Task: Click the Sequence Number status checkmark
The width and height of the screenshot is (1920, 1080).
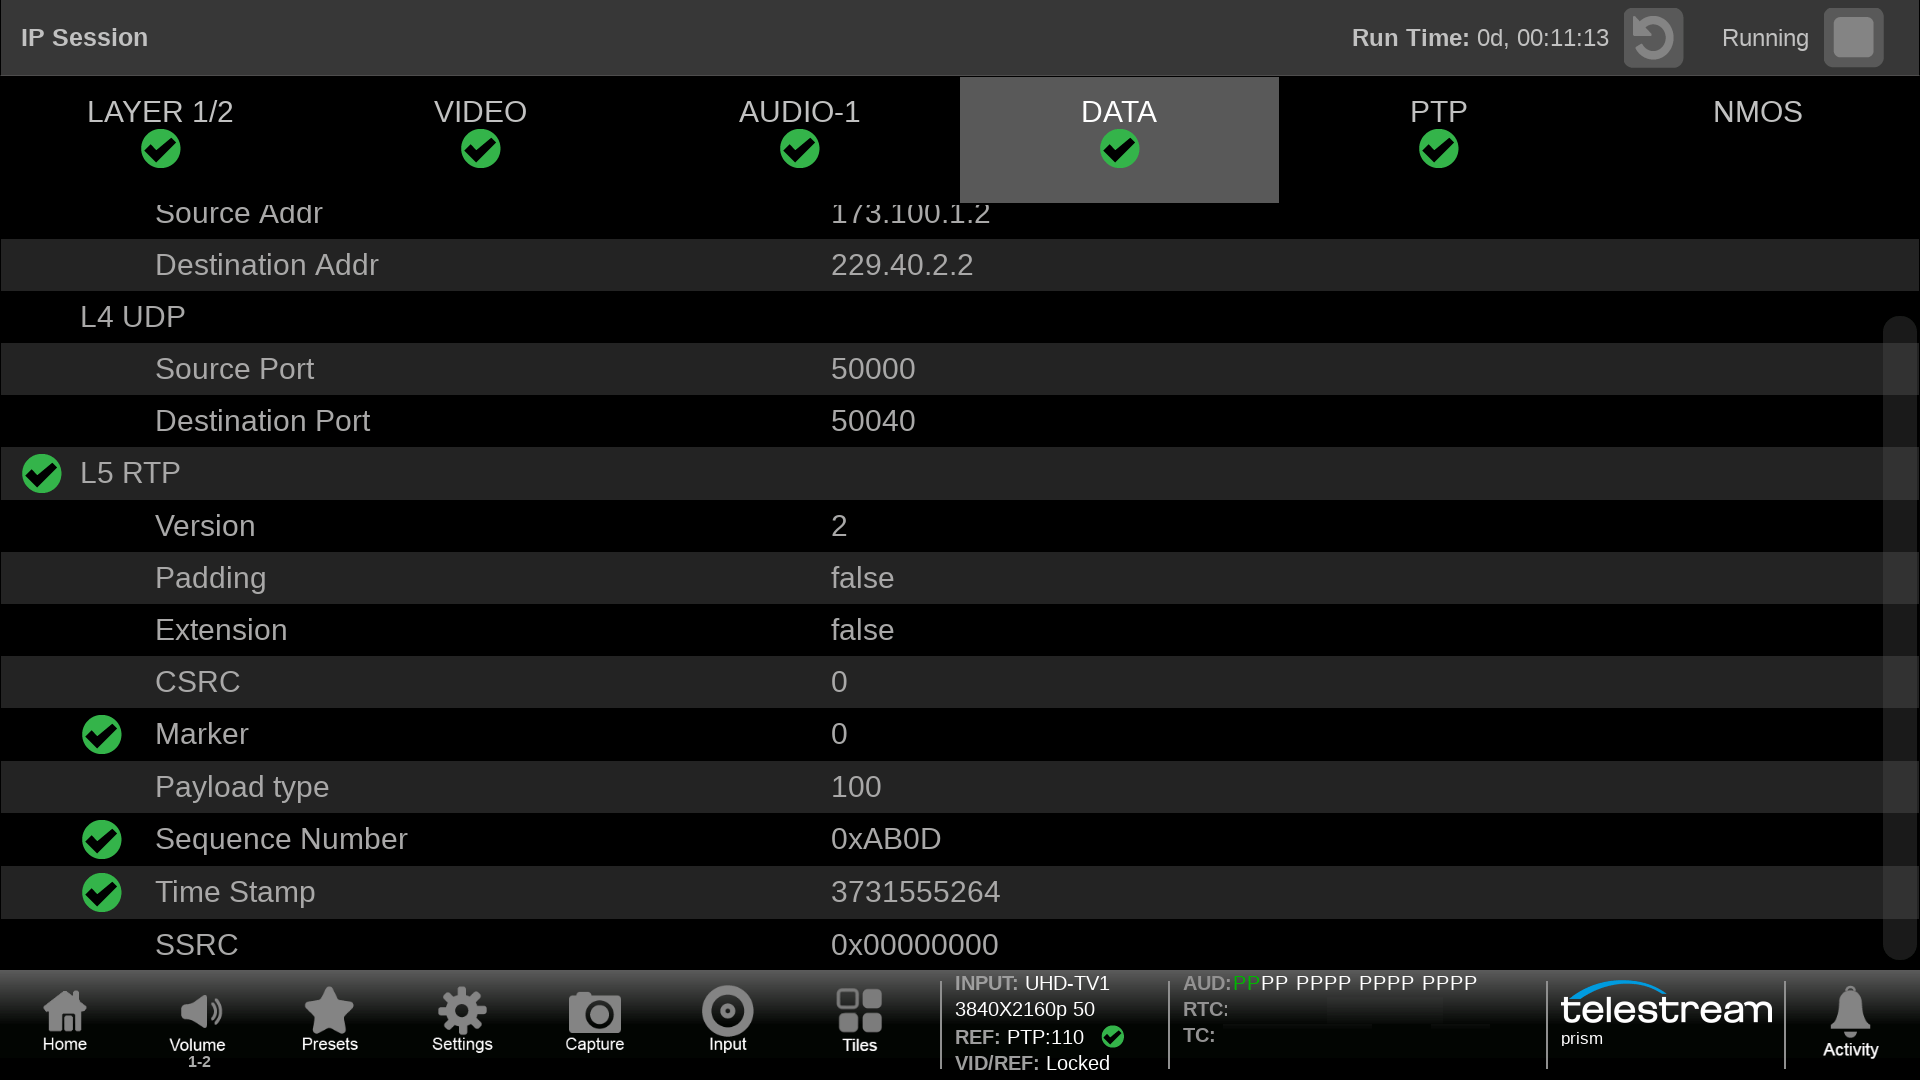Action: click(102, 840)
